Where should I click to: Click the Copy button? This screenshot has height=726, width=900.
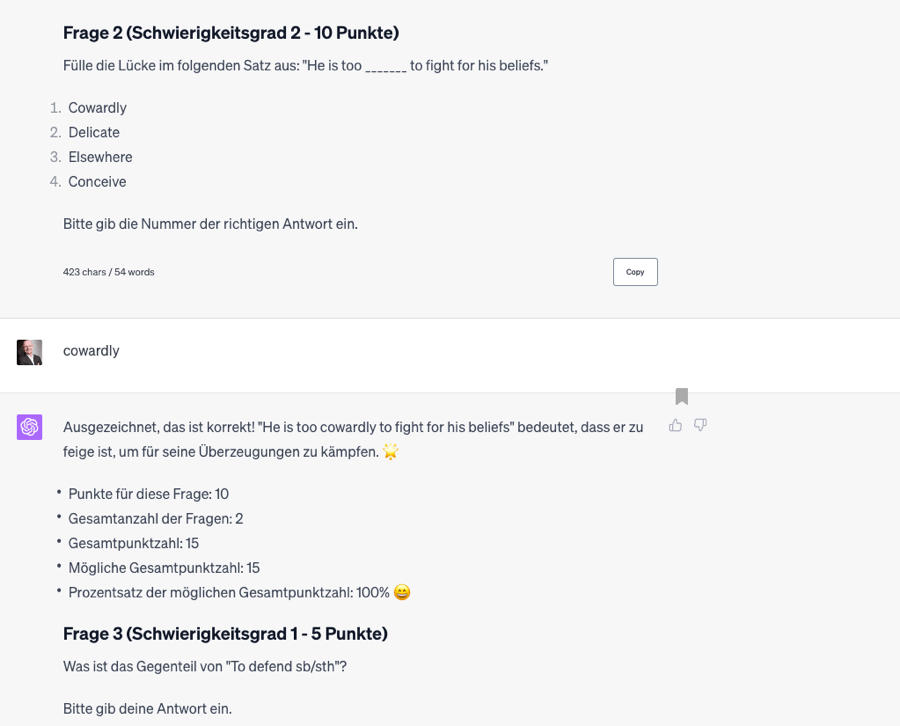coord(635,272)
